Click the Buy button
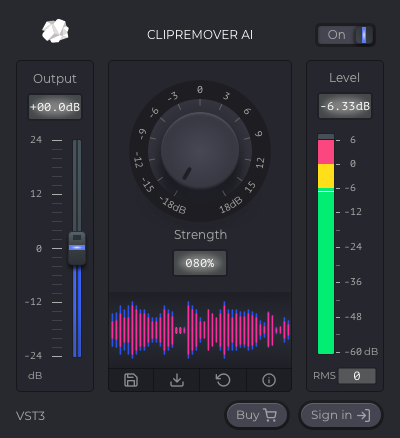 [x=257, y=415]
